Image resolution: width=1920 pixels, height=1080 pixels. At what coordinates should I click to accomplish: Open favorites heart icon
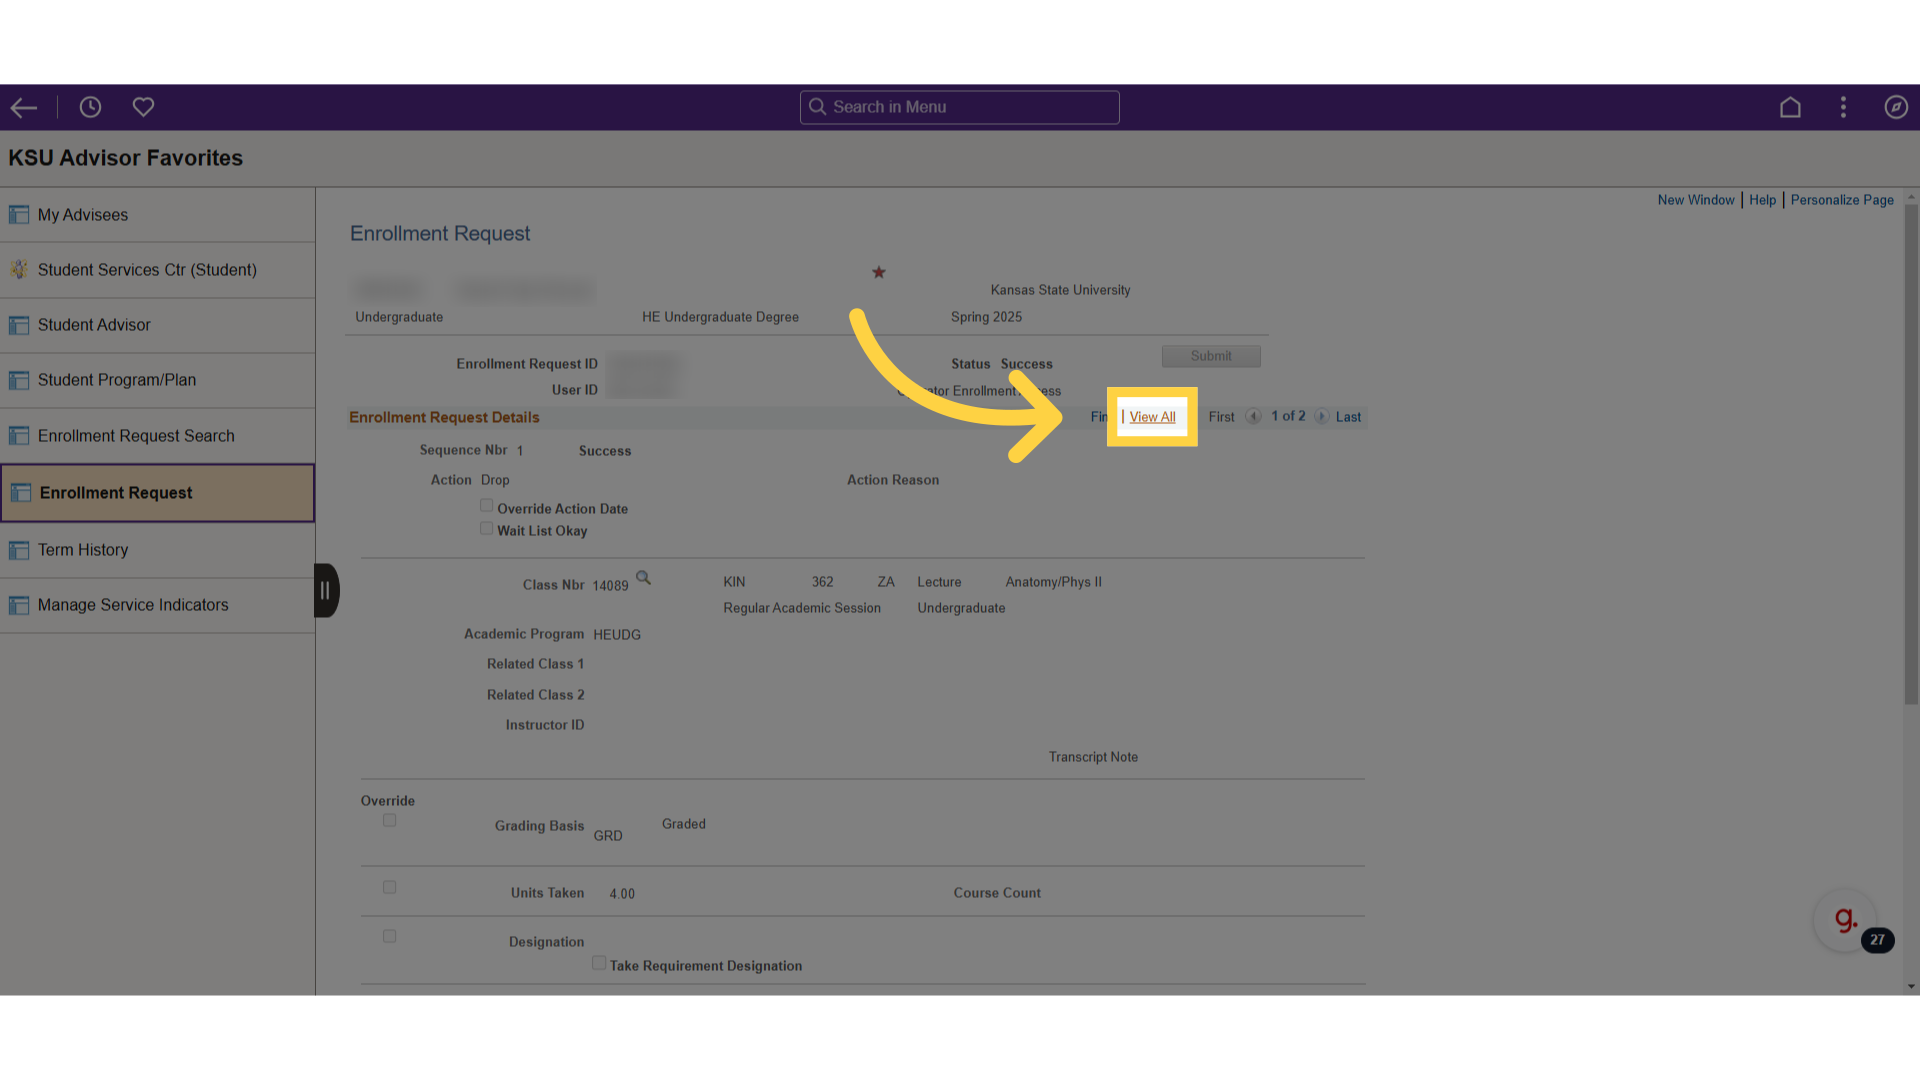(143, 107)
